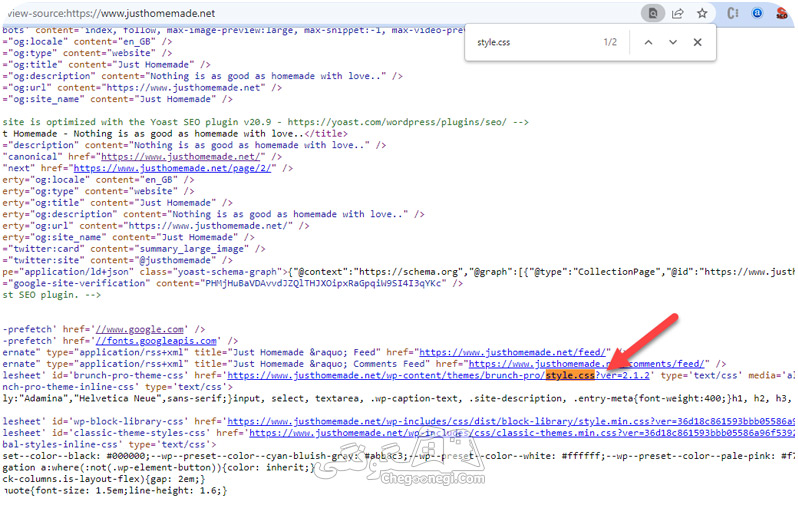Close the find bar
Viewport: 798px width, 508px height.
[698, 42]
